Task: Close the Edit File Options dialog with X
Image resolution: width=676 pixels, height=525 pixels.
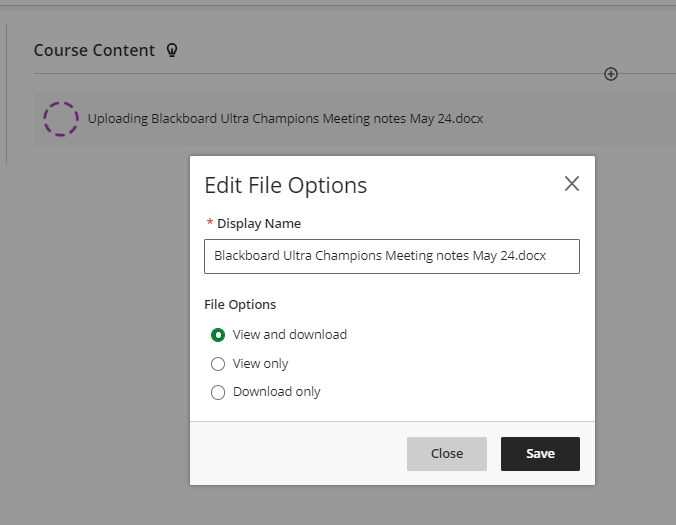Action: tap(572, 184)
